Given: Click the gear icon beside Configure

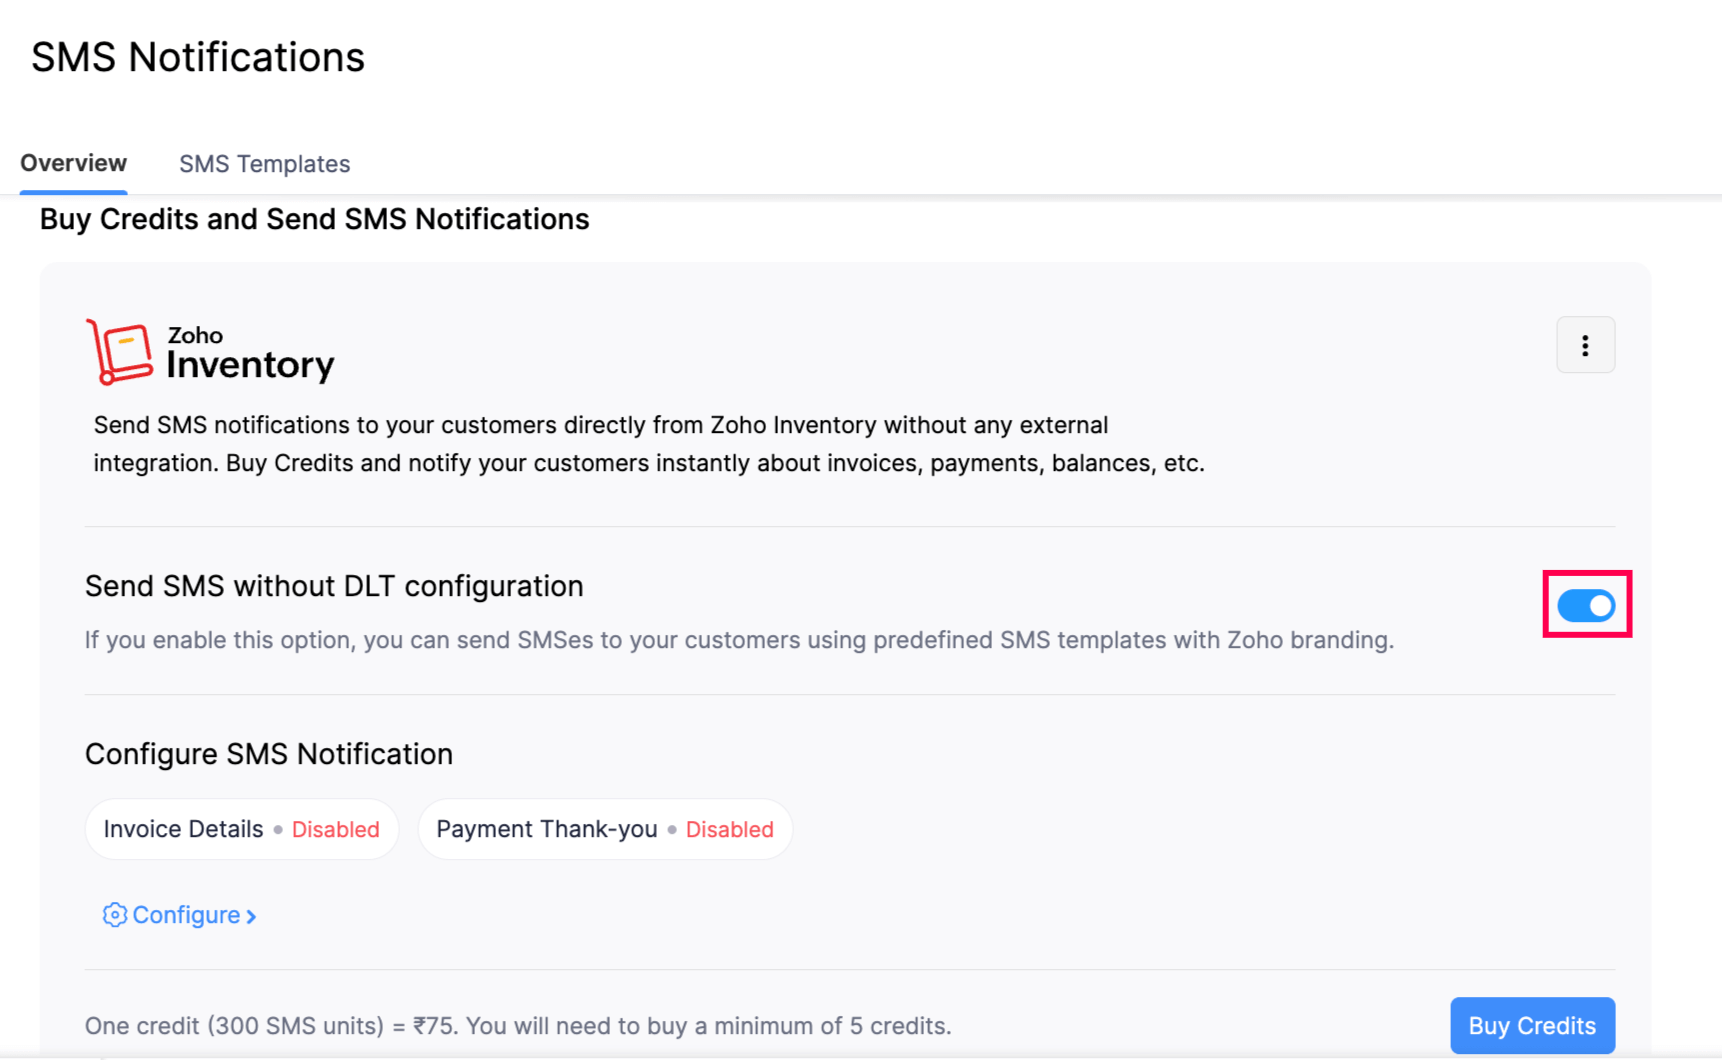Looking at the screenshot, I should tap(114, 914).
